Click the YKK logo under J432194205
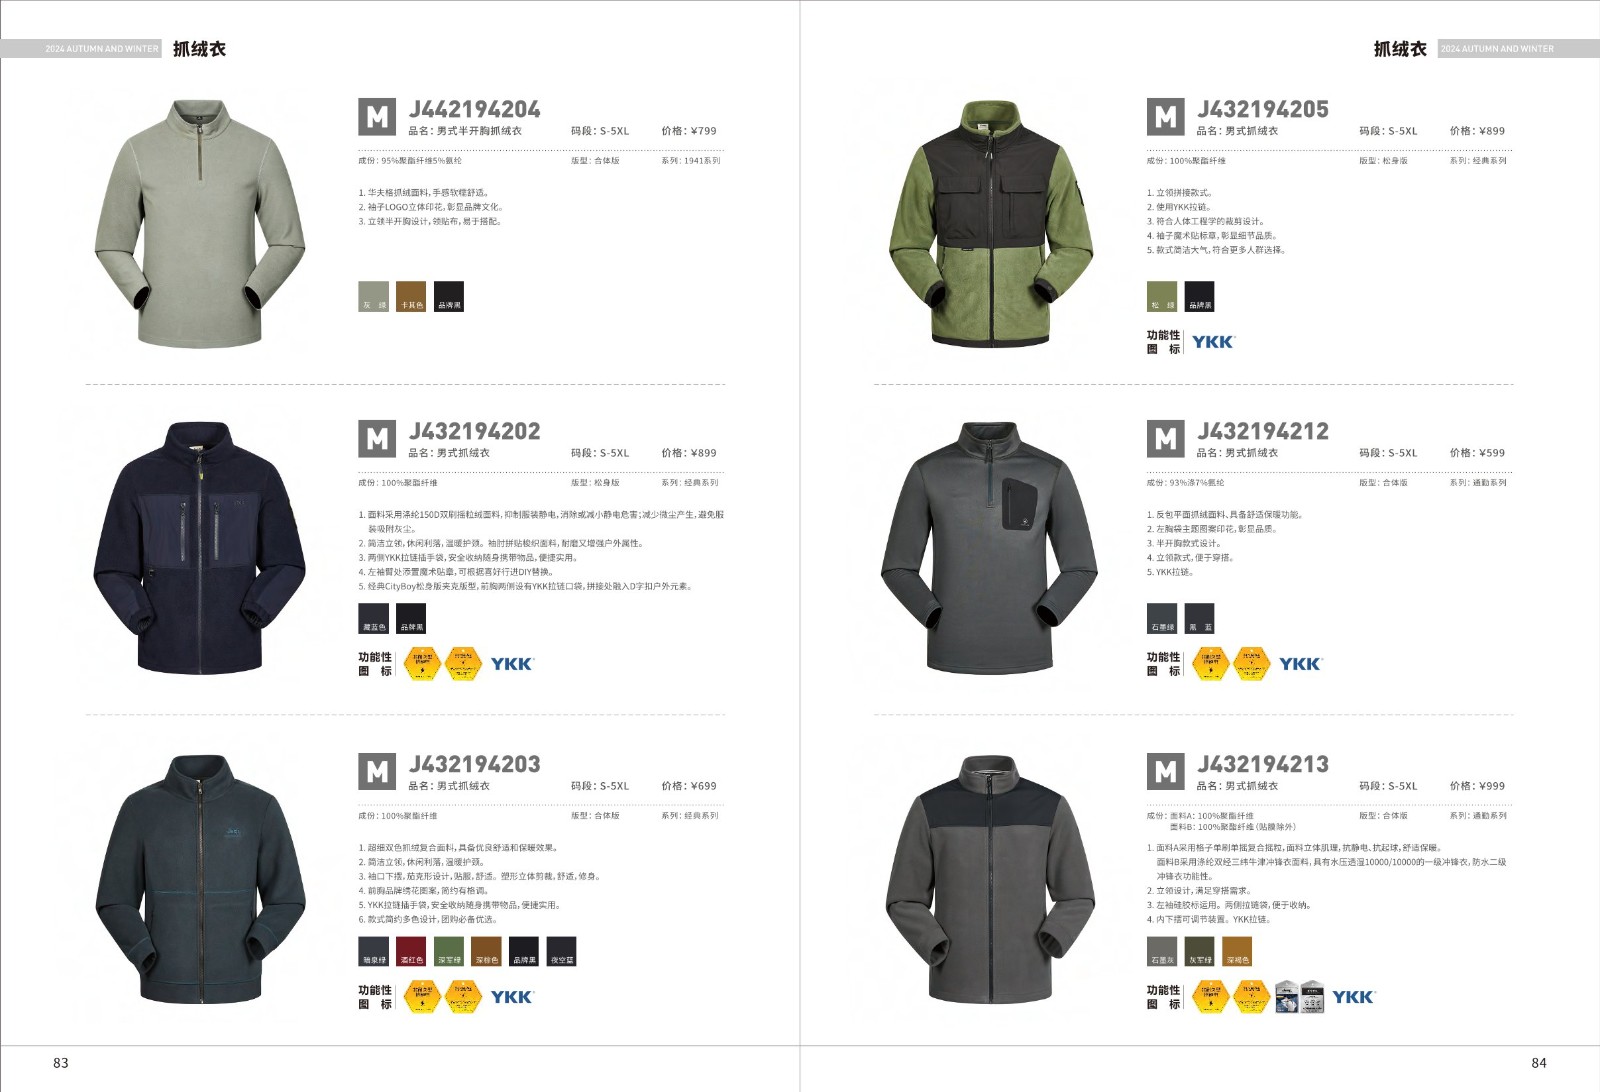Screen dimensions: 1600x1092 point(1214,342)
